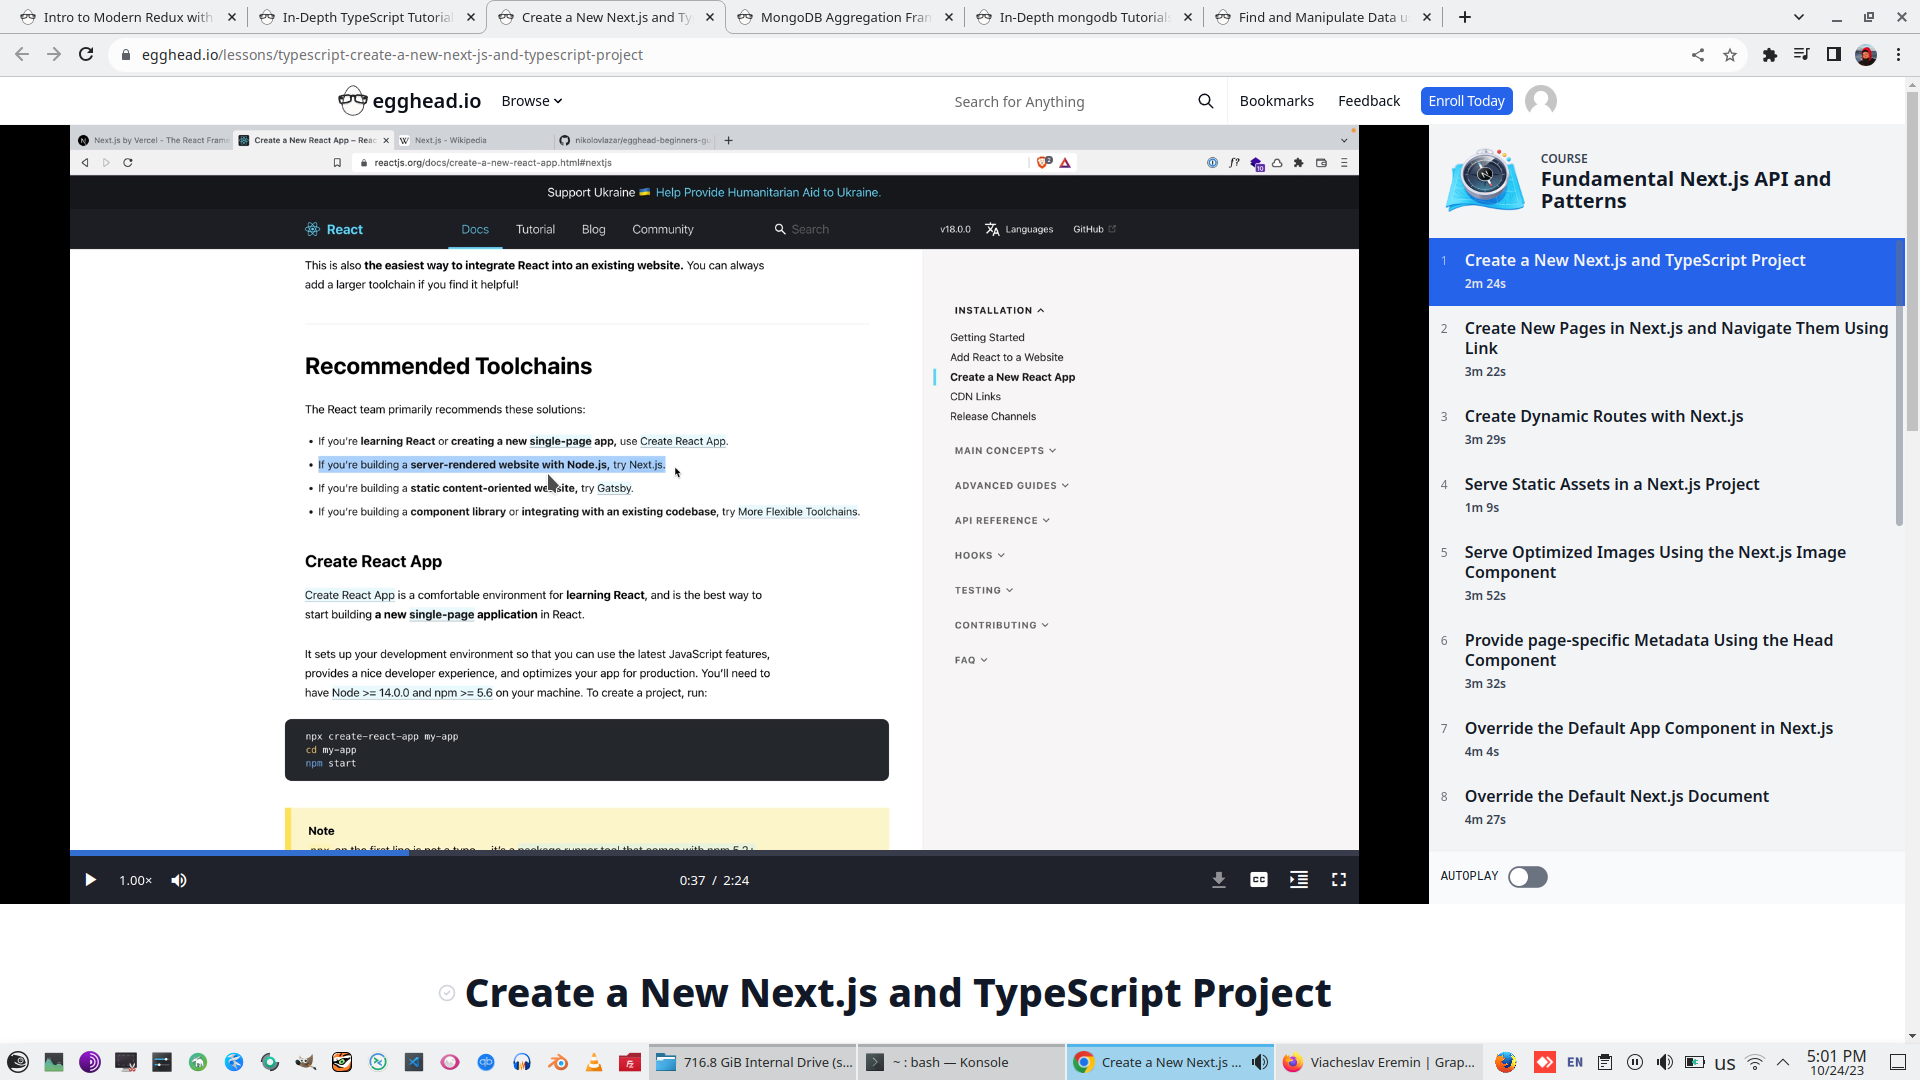Open lesson Create Dynamic Routes with Next.js
Screen dimensions: 1920x1080
1604,416
